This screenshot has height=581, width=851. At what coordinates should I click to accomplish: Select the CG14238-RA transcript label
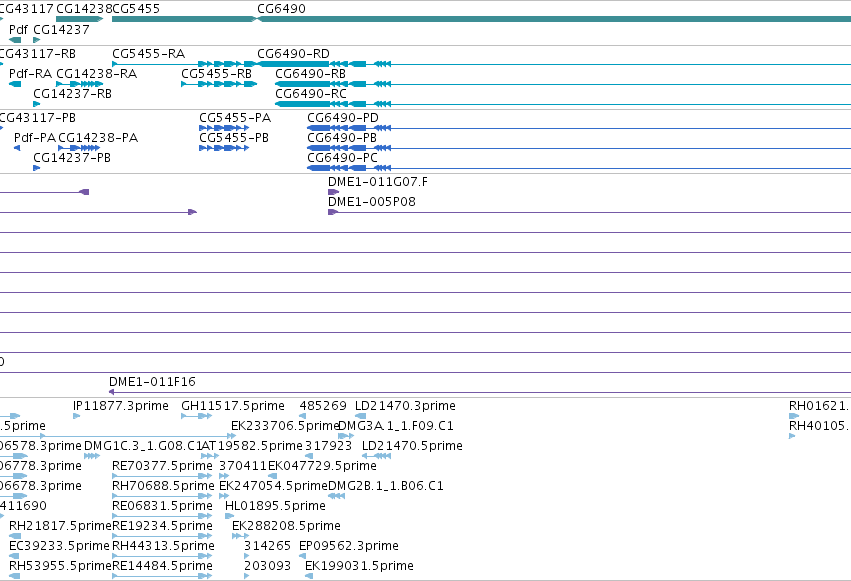pos(97,74)
